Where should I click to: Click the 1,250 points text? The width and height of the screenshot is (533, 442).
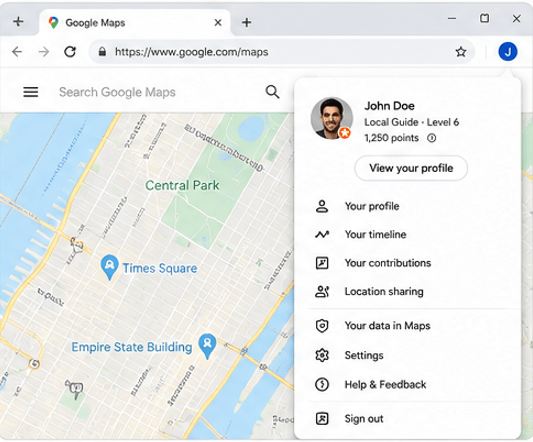[x=391, y=138]
